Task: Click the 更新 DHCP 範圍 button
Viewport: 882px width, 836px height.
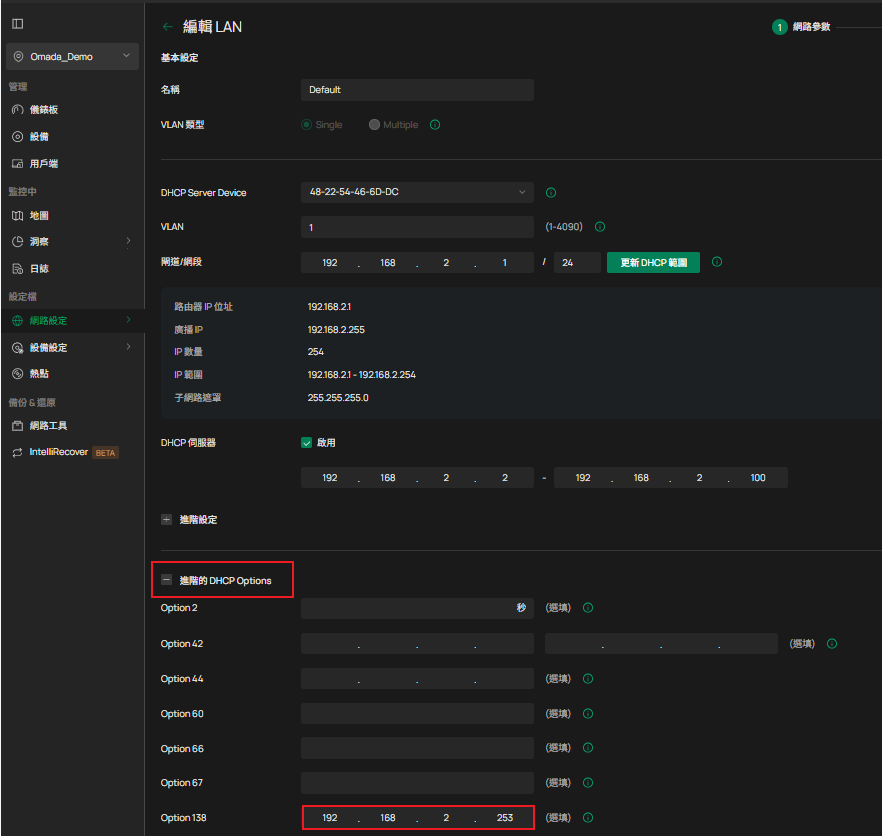Action: click(x=653, y=263)
